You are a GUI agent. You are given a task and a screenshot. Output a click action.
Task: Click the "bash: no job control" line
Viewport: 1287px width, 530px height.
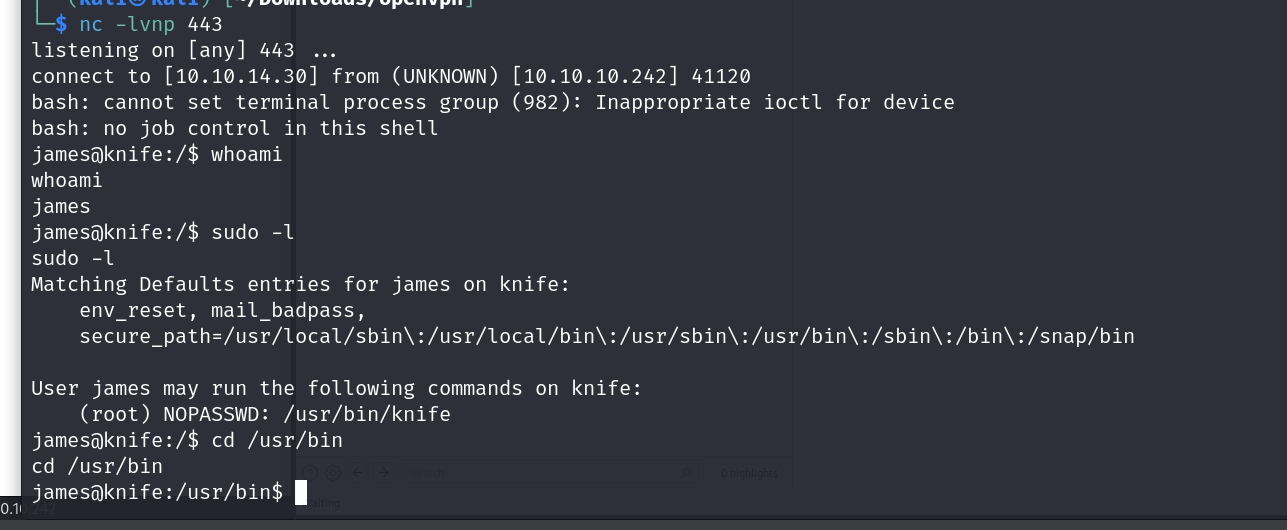[x=235, y=128]
